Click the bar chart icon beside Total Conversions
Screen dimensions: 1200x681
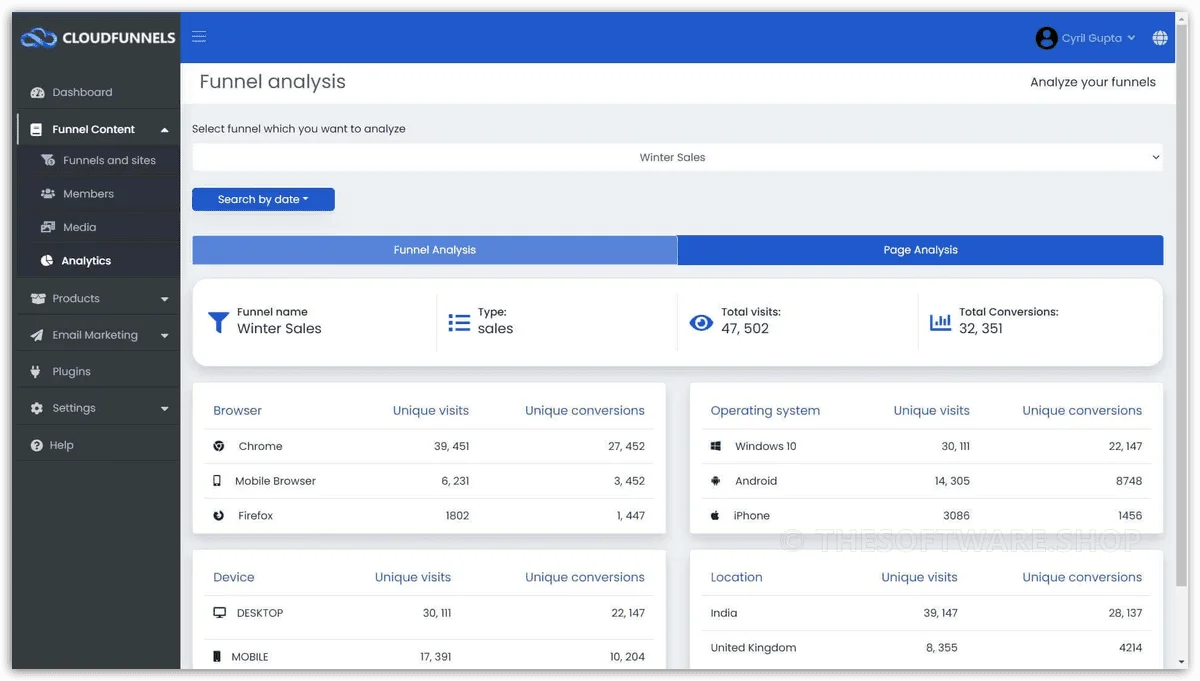(x=940, y=322)
